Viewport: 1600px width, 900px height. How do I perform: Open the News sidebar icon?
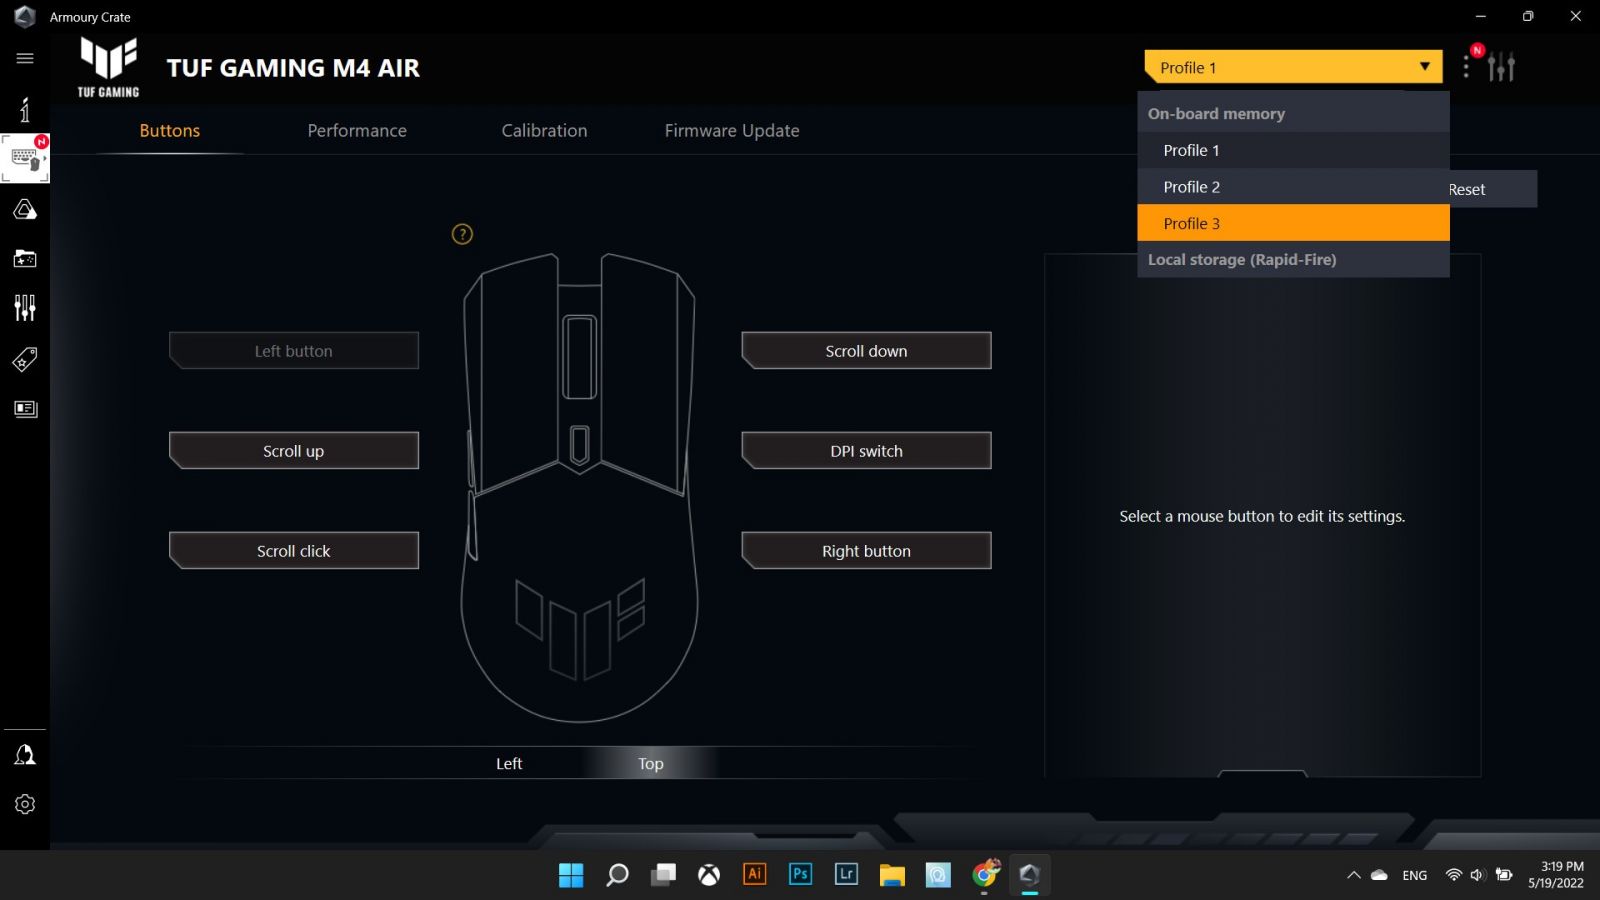tap(25, 409)
